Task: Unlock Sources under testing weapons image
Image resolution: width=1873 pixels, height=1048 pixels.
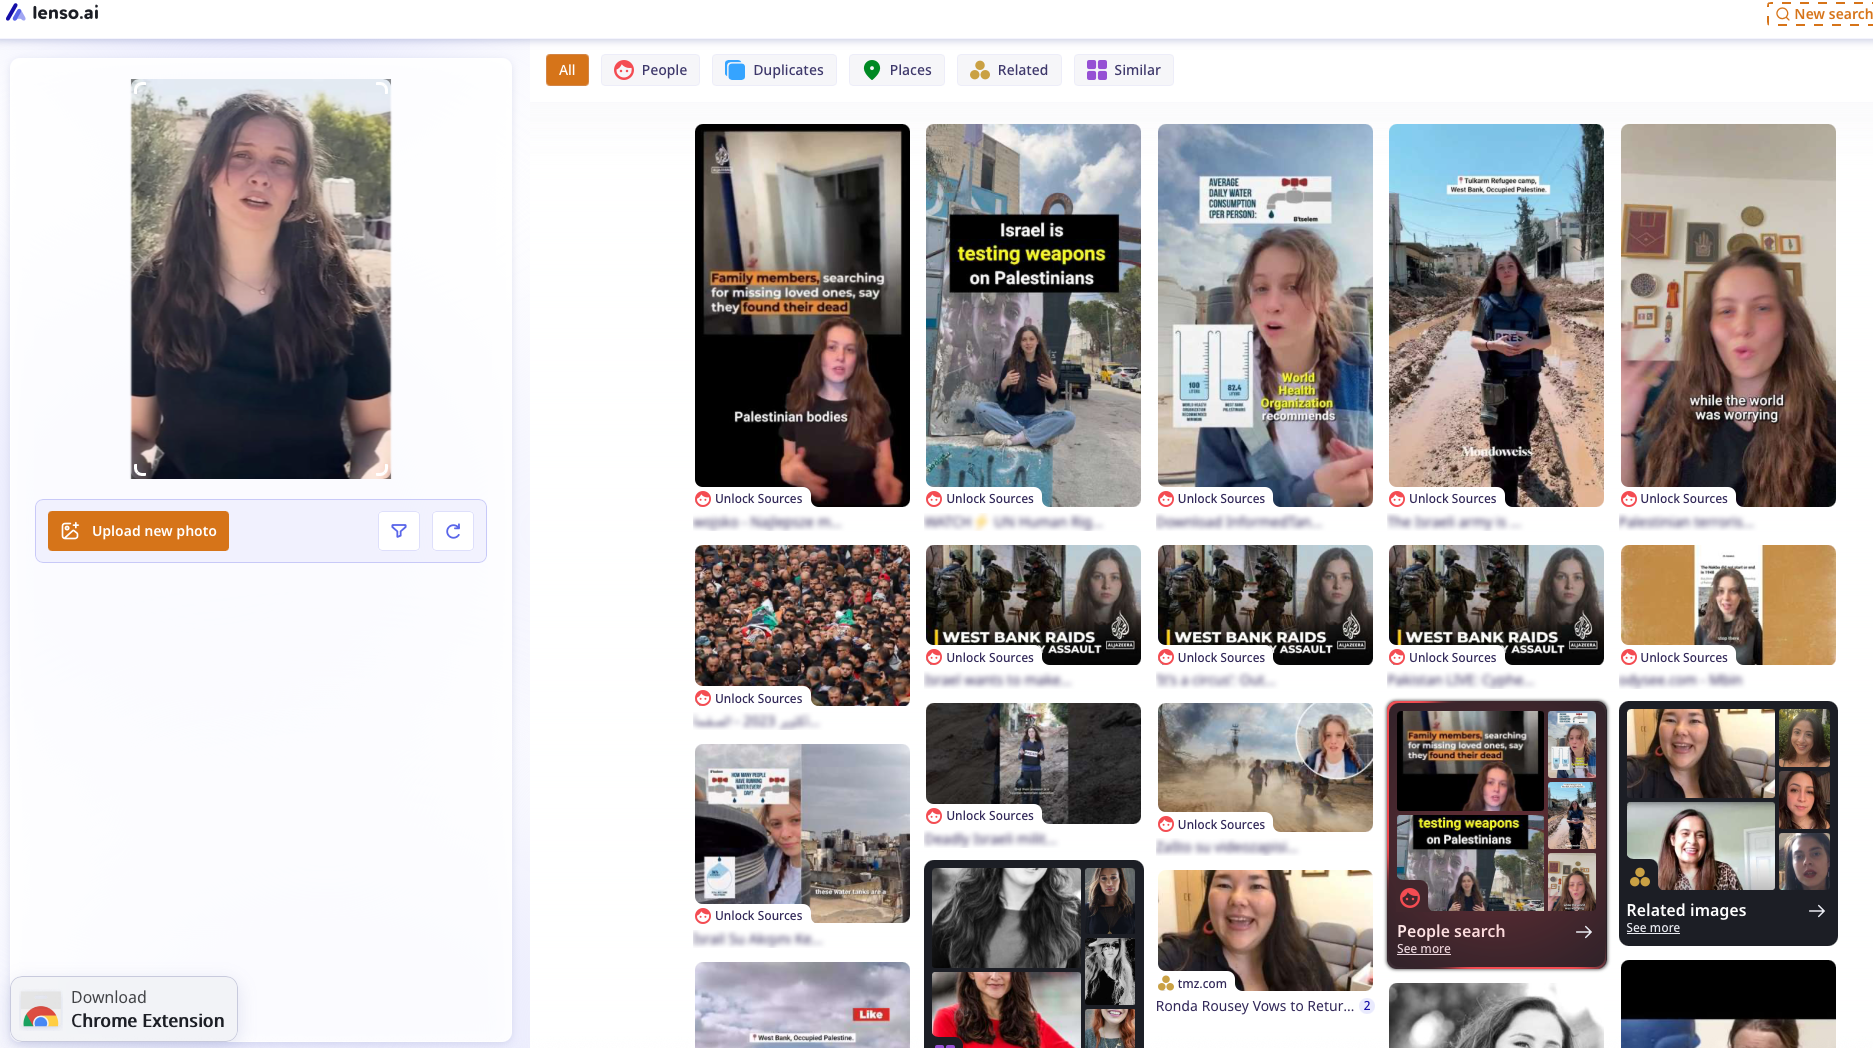Action: point(980,499)
